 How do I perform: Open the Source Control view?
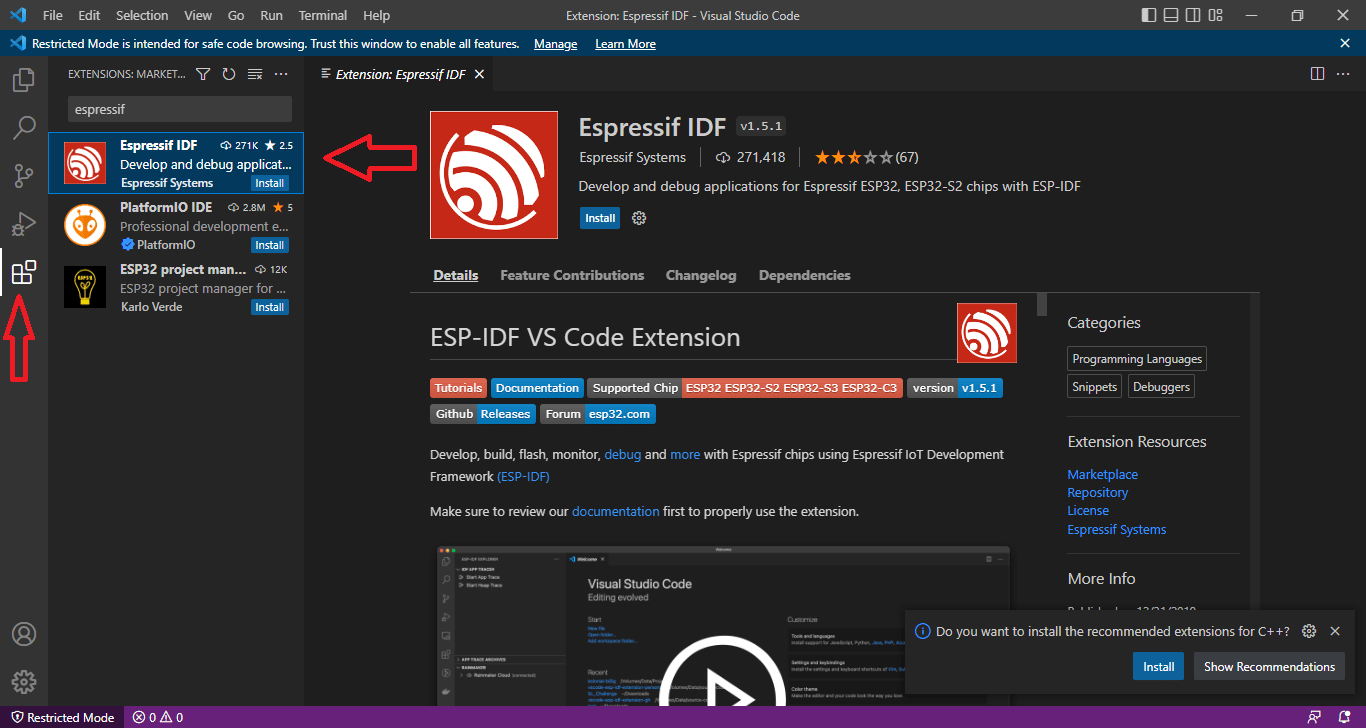(x=24, y=176)
